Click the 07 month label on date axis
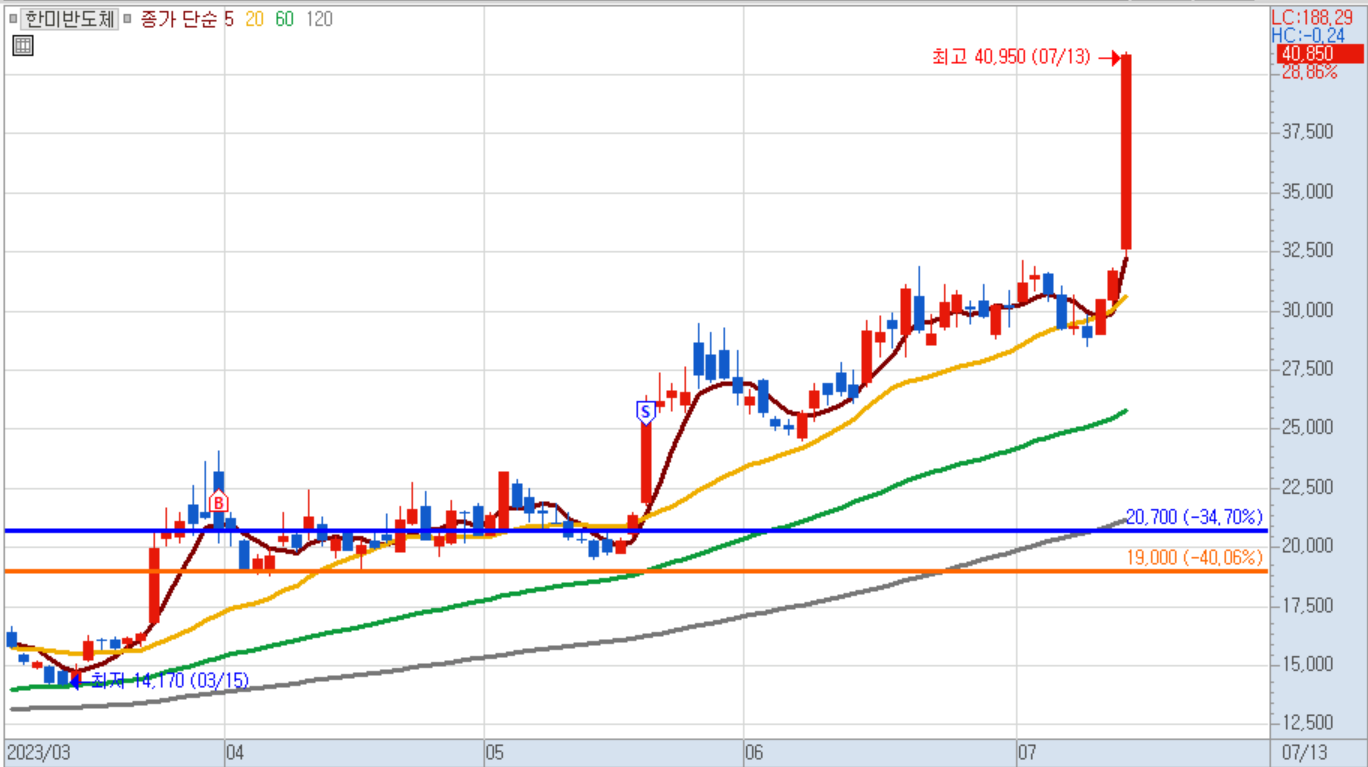The height and width of the screenshot is (767, 1368). [1028, 752]
